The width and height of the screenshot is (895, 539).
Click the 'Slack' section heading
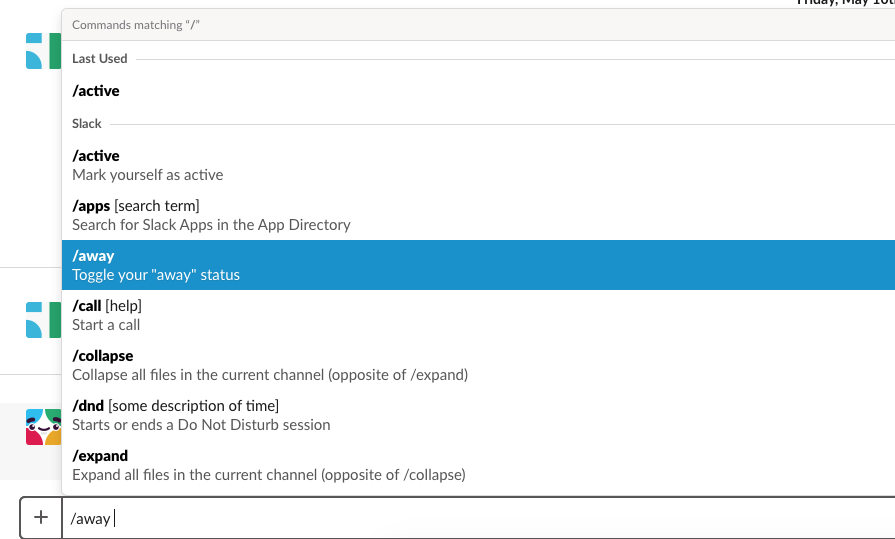[87, 124]
